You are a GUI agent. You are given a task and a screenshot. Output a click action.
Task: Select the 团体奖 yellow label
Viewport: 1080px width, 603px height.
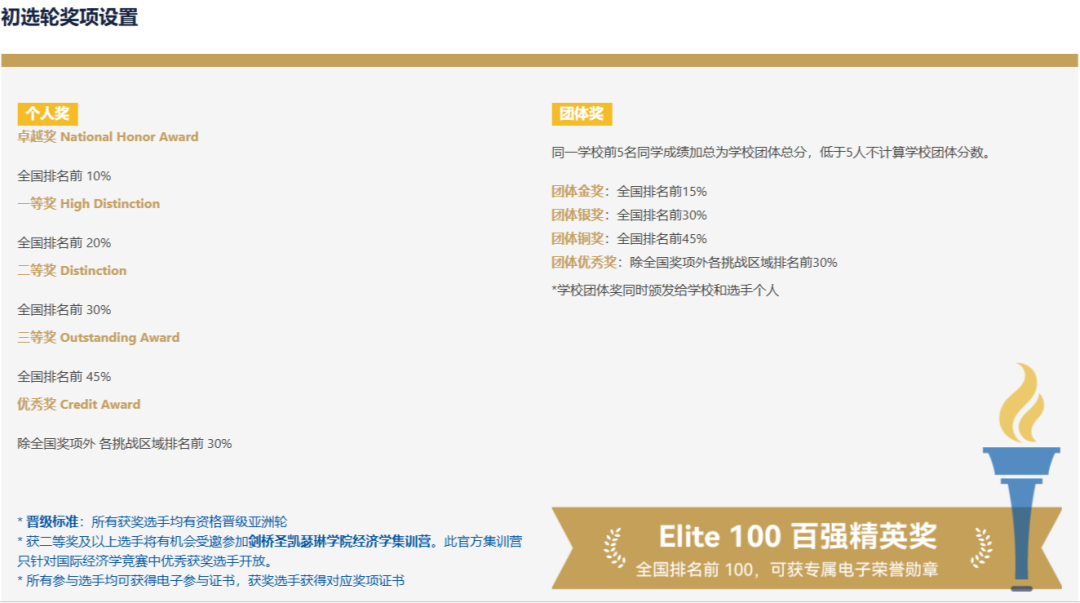click(581, 114)
